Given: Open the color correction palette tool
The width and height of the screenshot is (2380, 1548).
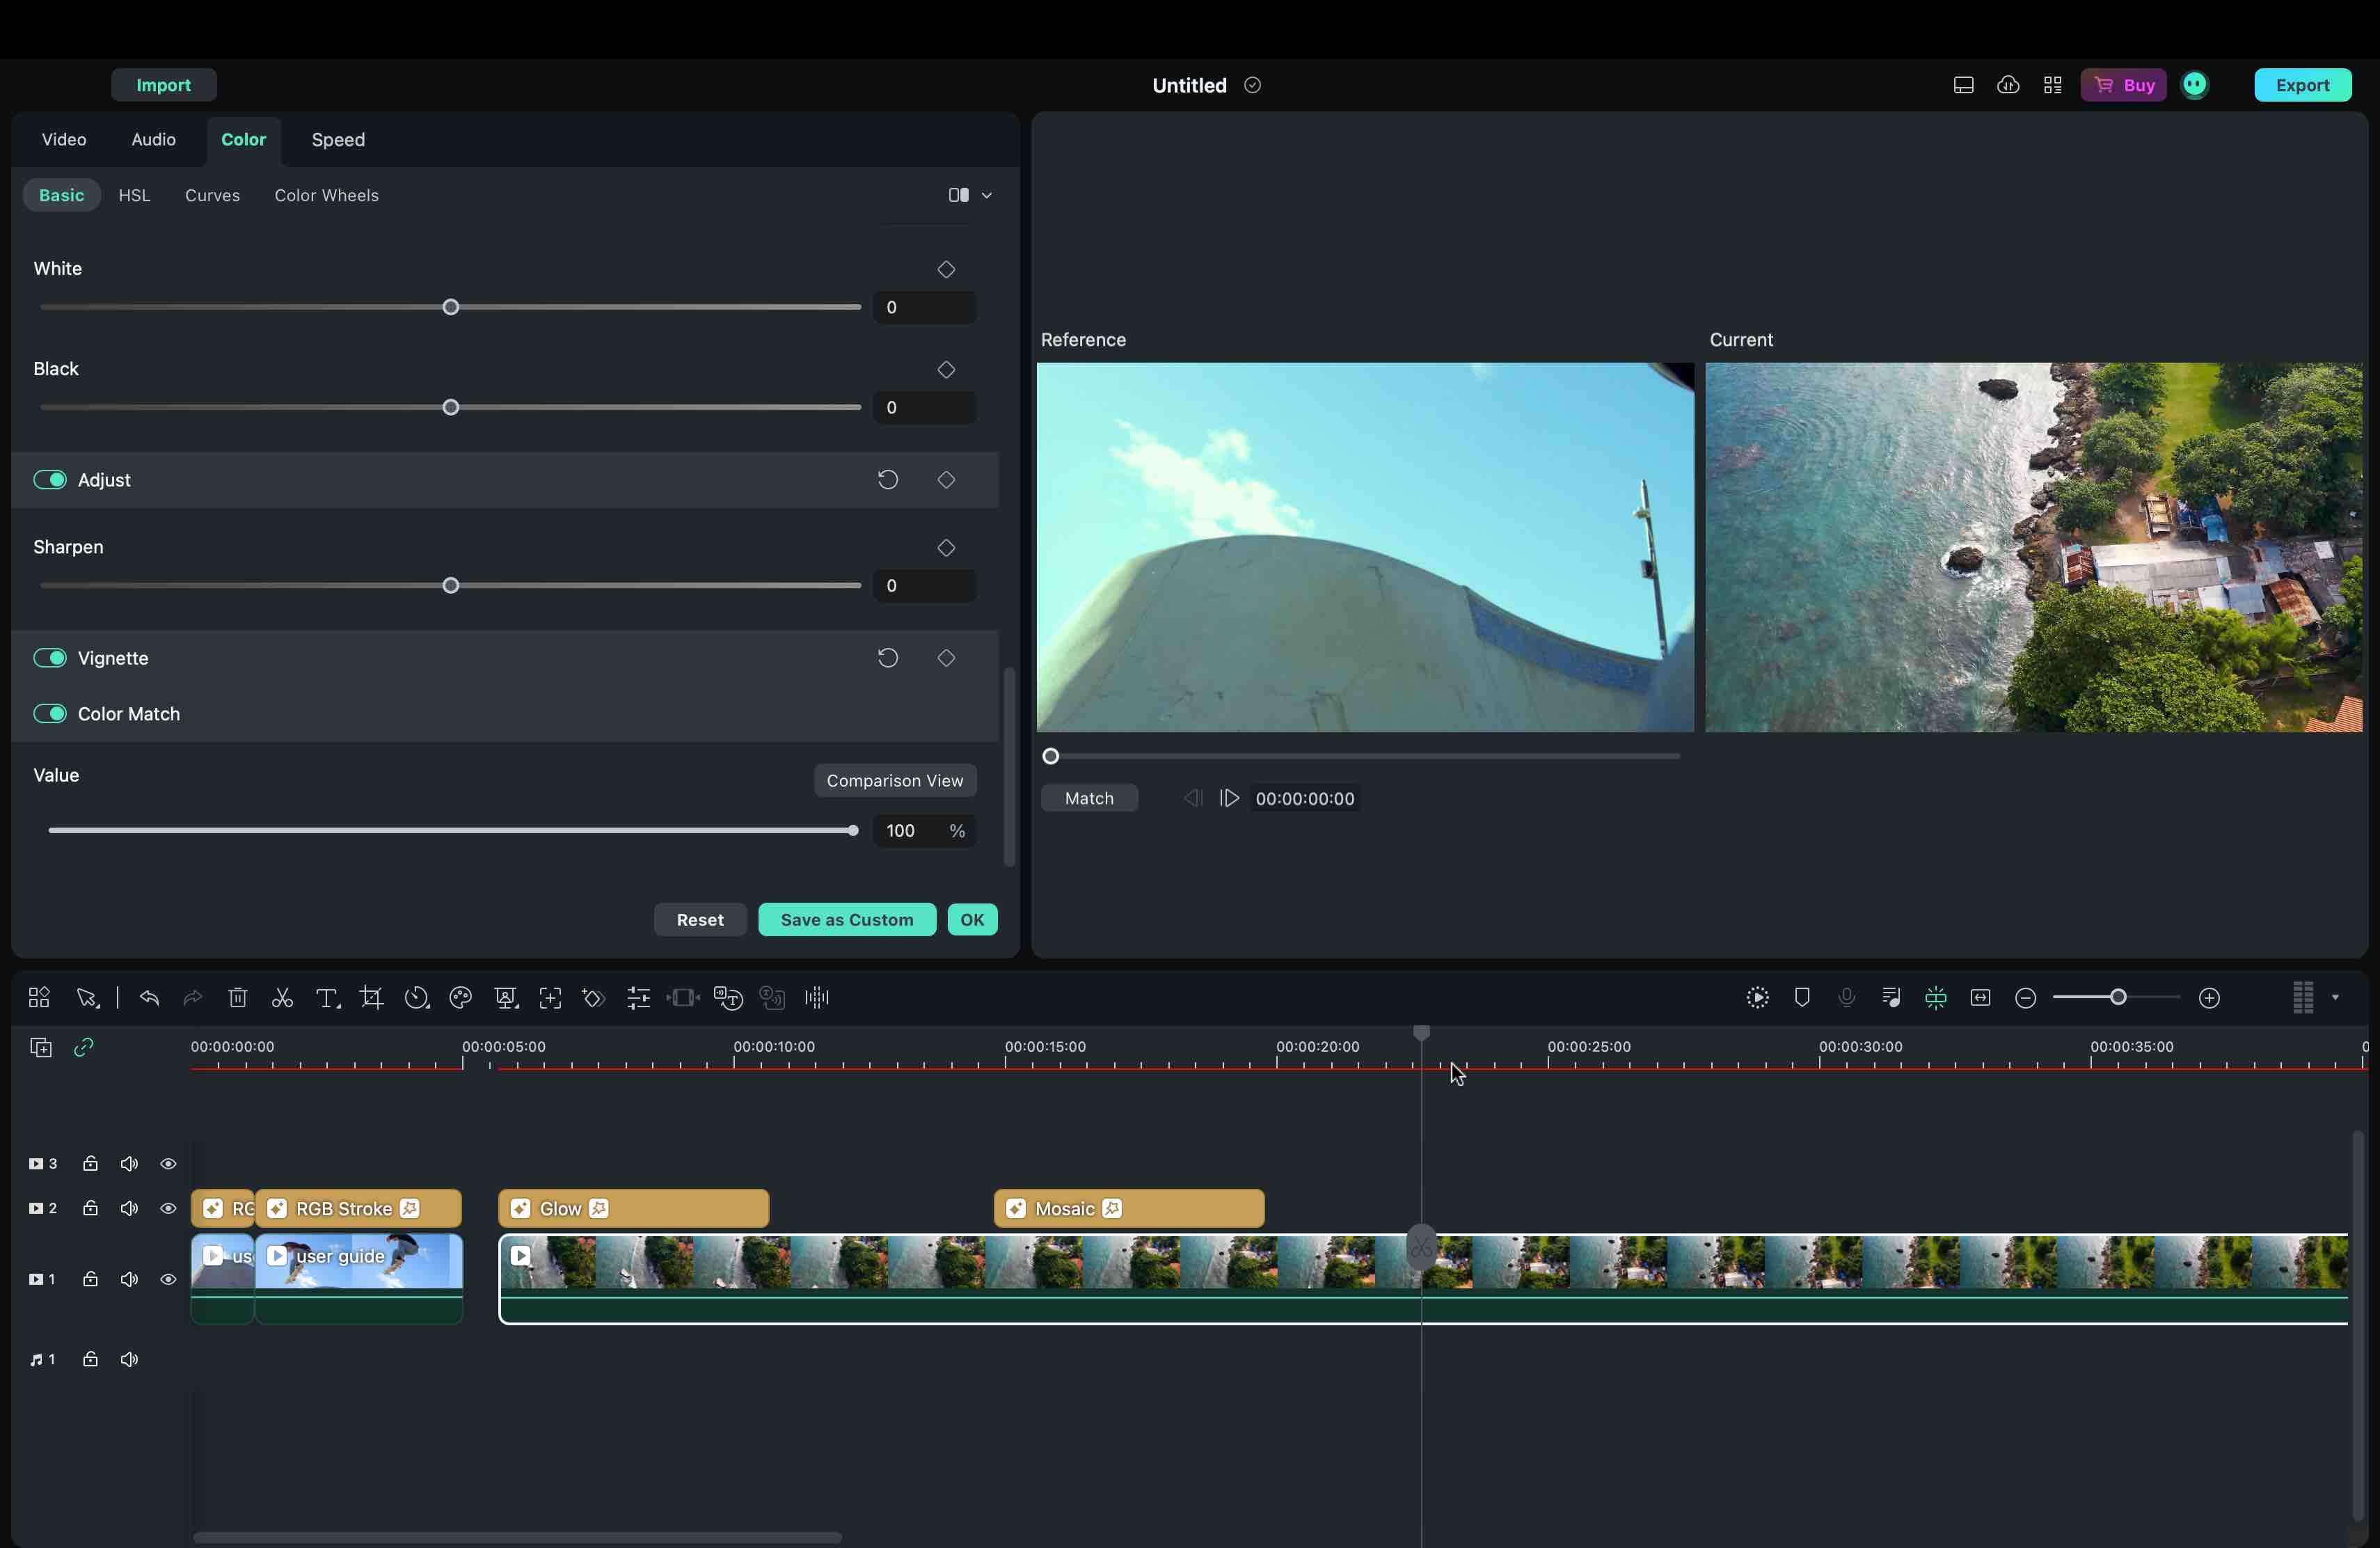Looking at the screenshot, I should 460,997.
